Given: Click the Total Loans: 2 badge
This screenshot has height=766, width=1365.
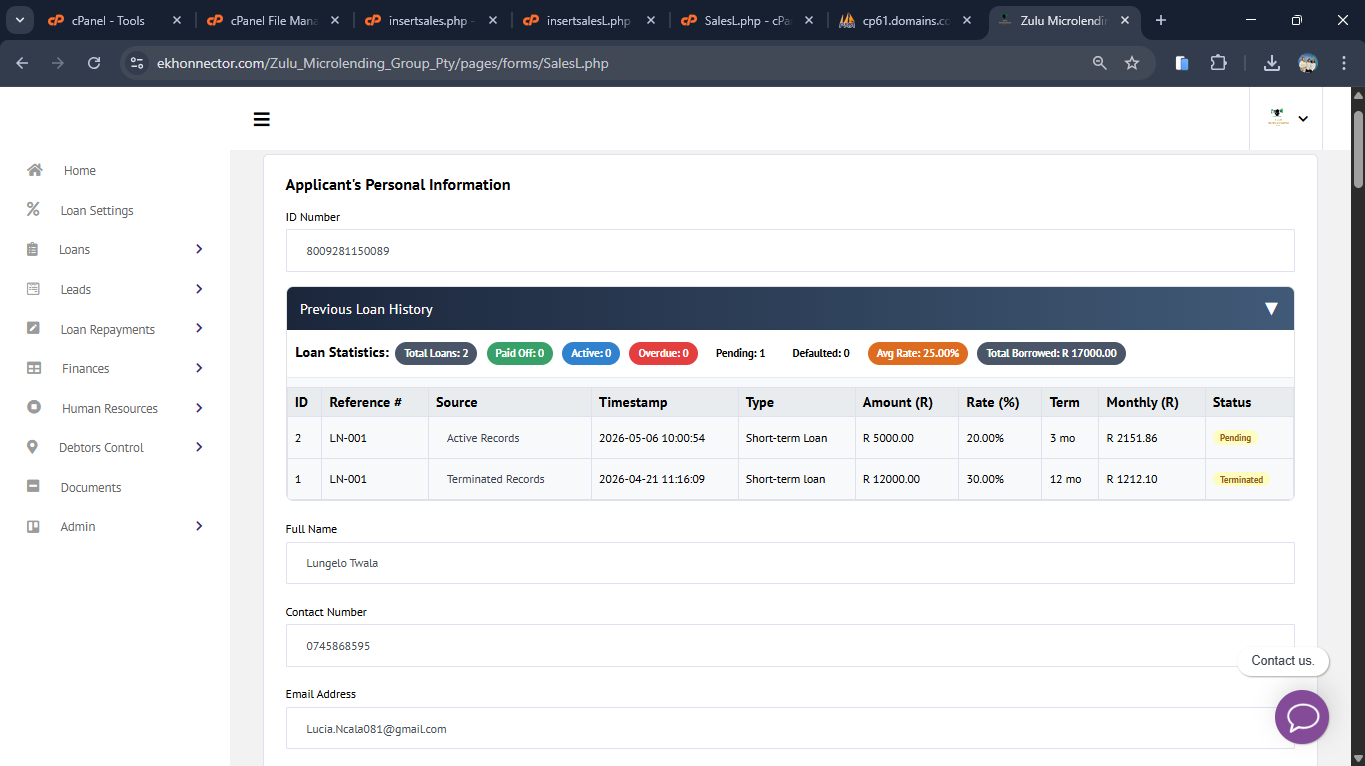Looking at the screenshot, I should click(x=436, y=353).
